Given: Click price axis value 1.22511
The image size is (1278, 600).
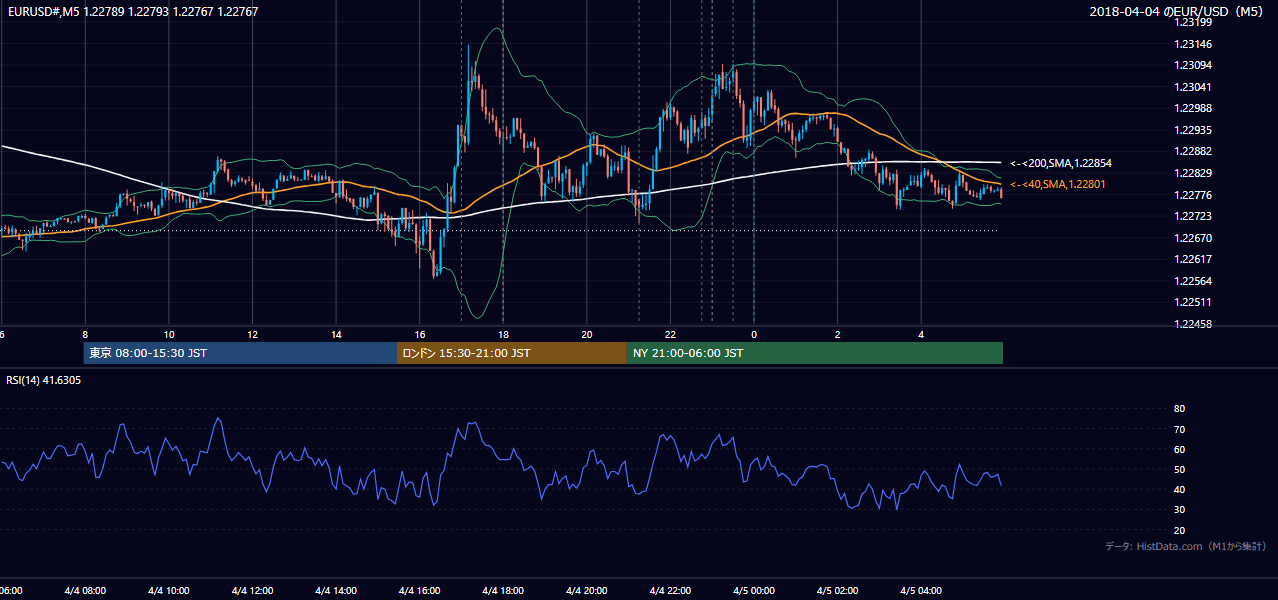Looking at the screenshot, I should (1194, 302).
